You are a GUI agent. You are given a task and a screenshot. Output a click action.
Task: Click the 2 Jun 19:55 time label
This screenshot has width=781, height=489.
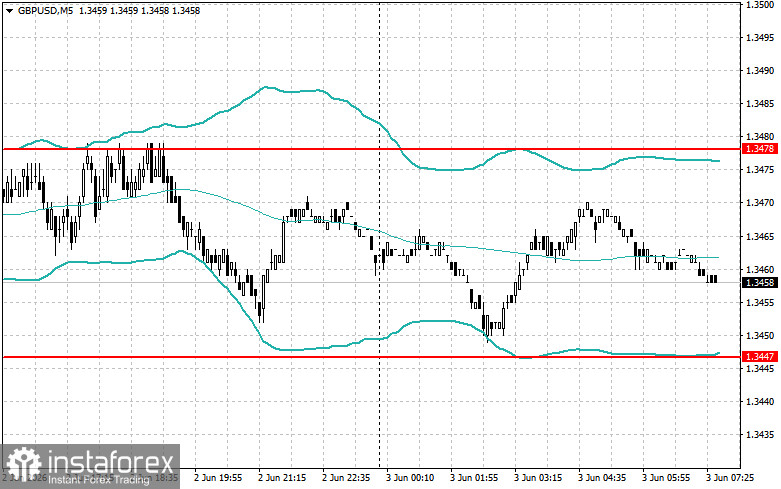(x=218, y=478)
